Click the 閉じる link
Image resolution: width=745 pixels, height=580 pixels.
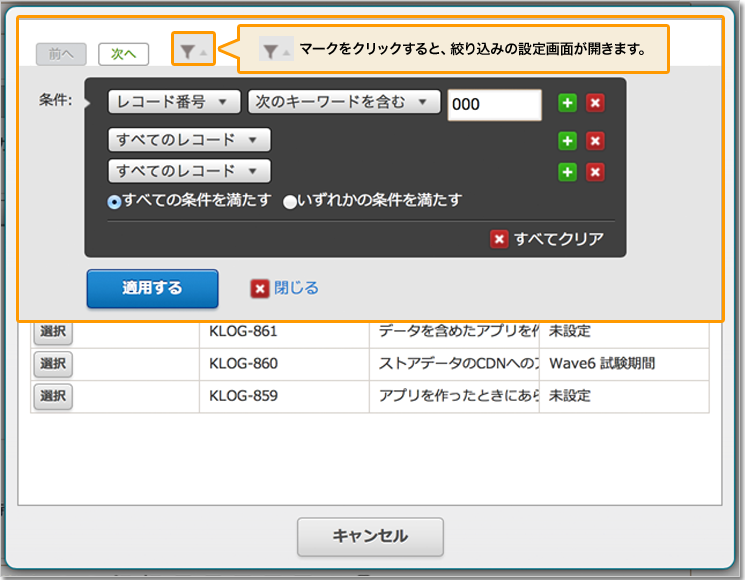click(x=296, y=288)
